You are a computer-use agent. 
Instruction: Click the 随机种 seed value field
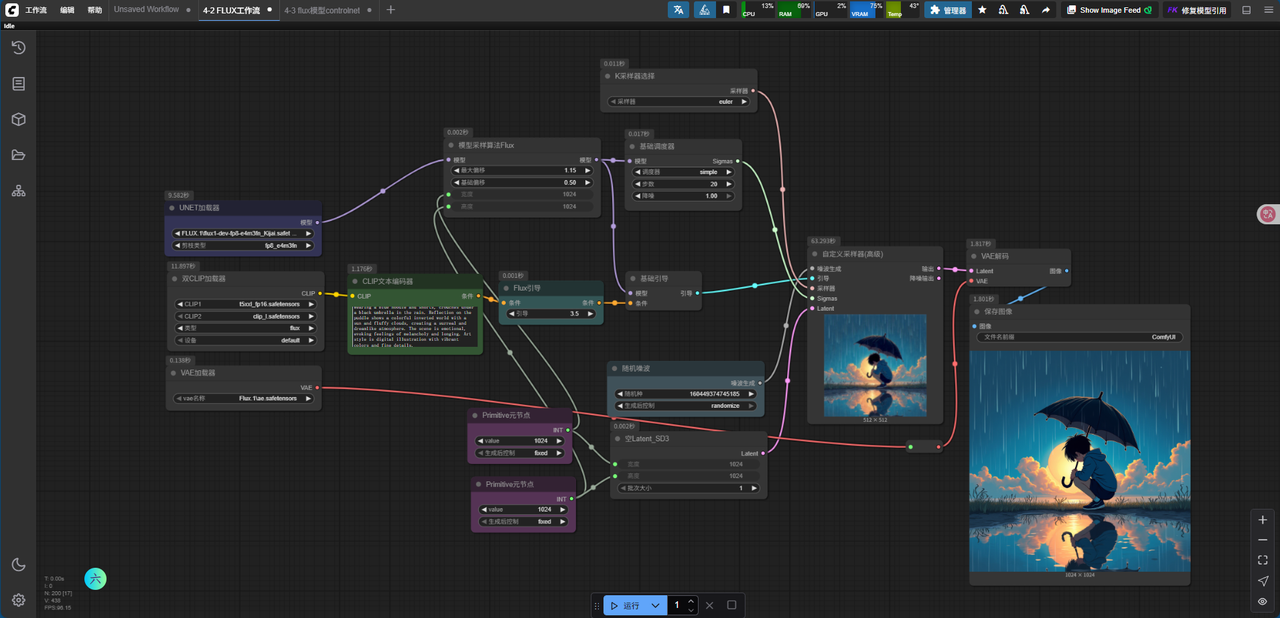pos(685,394)
